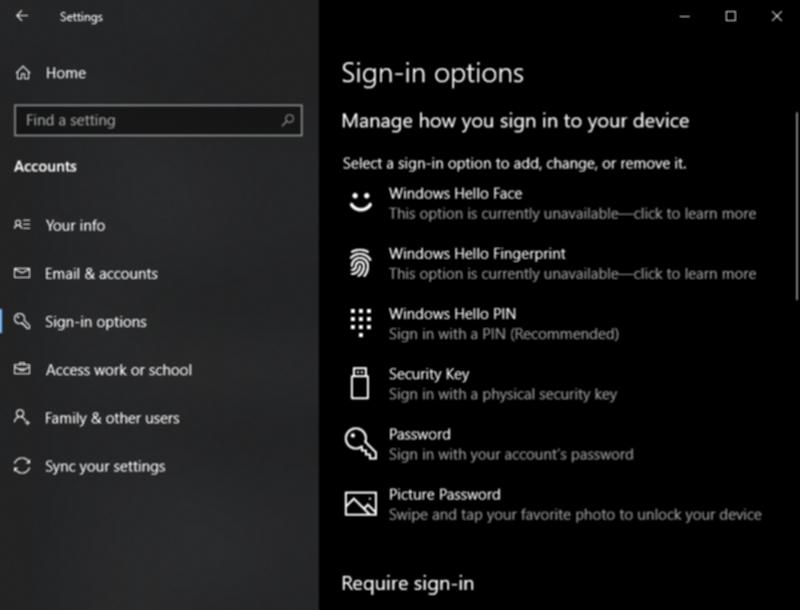Select Your info in the Accounts sidebar
800x610 pixels.
[x=75, y=225]
